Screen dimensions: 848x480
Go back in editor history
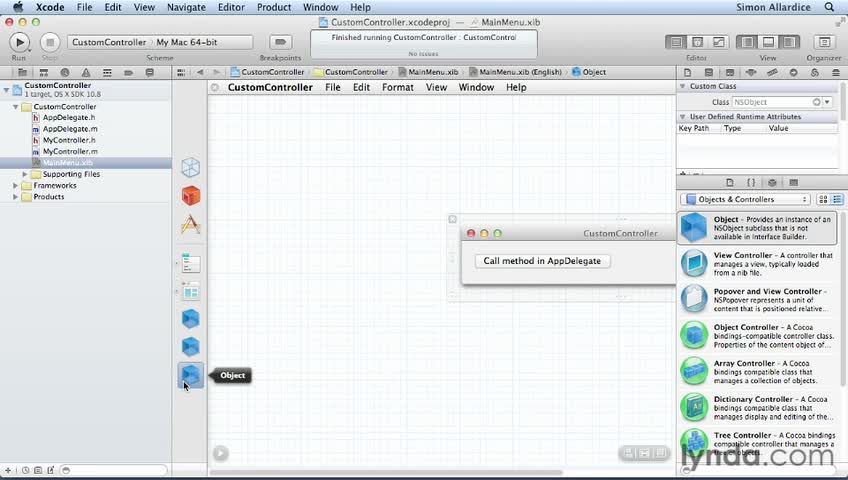coord(200,72)
